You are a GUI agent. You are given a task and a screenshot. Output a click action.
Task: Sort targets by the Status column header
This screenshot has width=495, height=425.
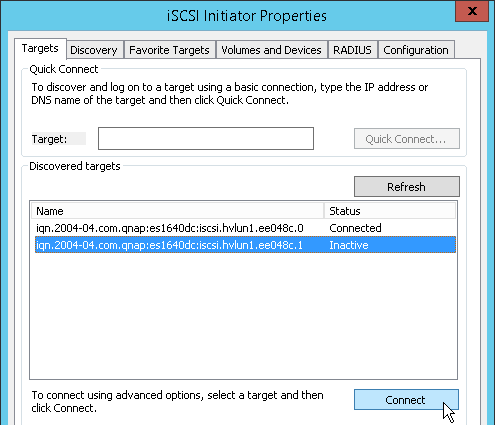[x=390, y=211]
